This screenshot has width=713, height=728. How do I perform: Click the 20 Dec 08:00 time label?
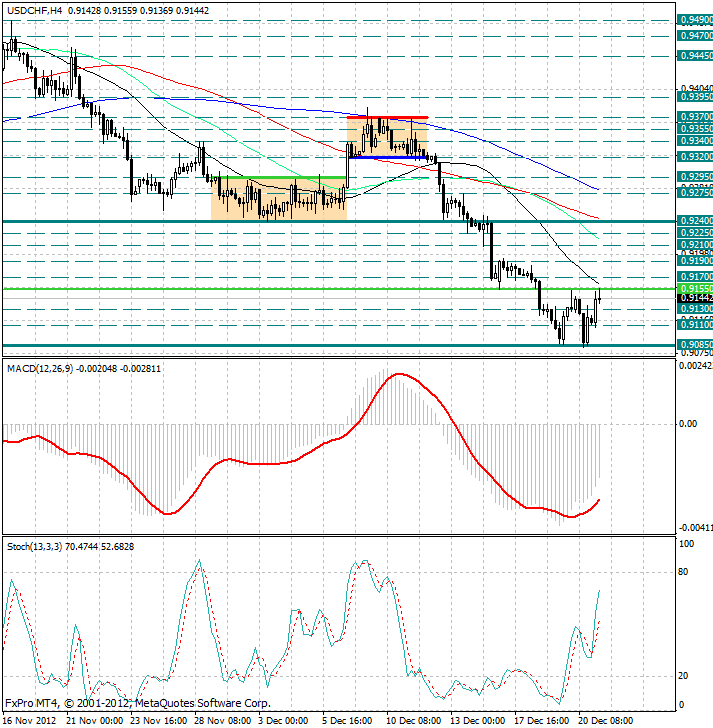(606, 721)
